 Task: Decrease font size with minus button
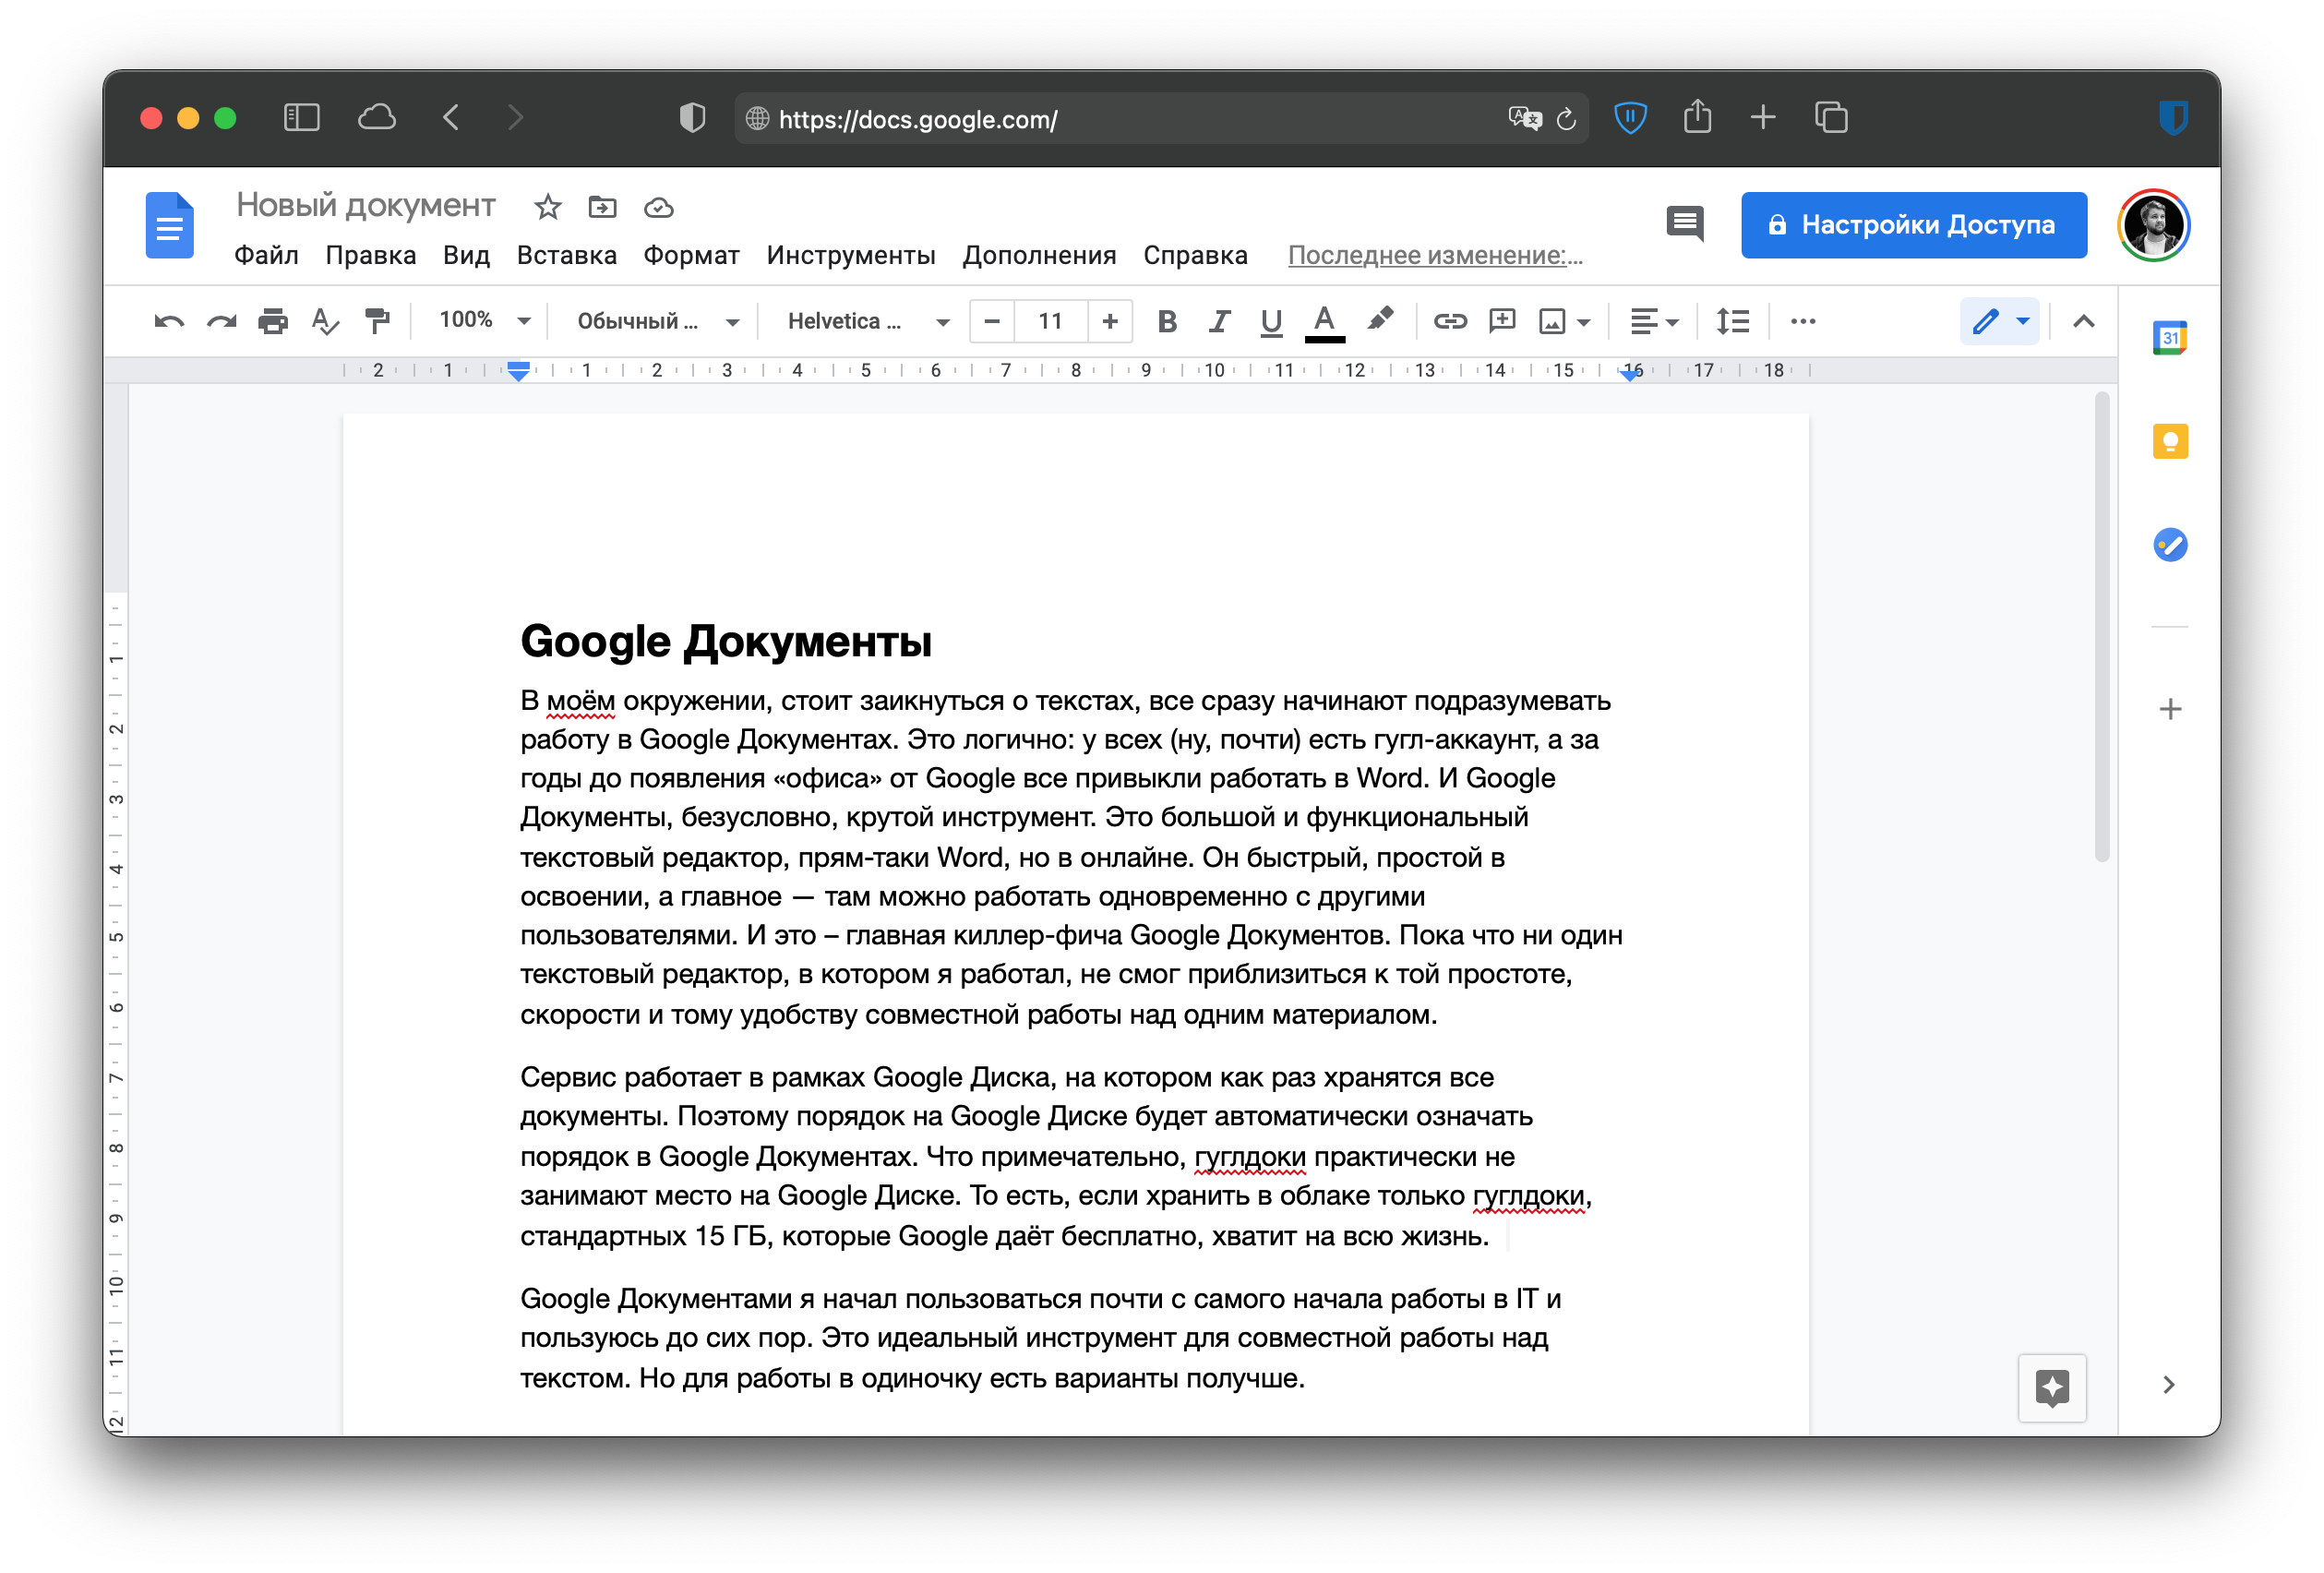992,321
